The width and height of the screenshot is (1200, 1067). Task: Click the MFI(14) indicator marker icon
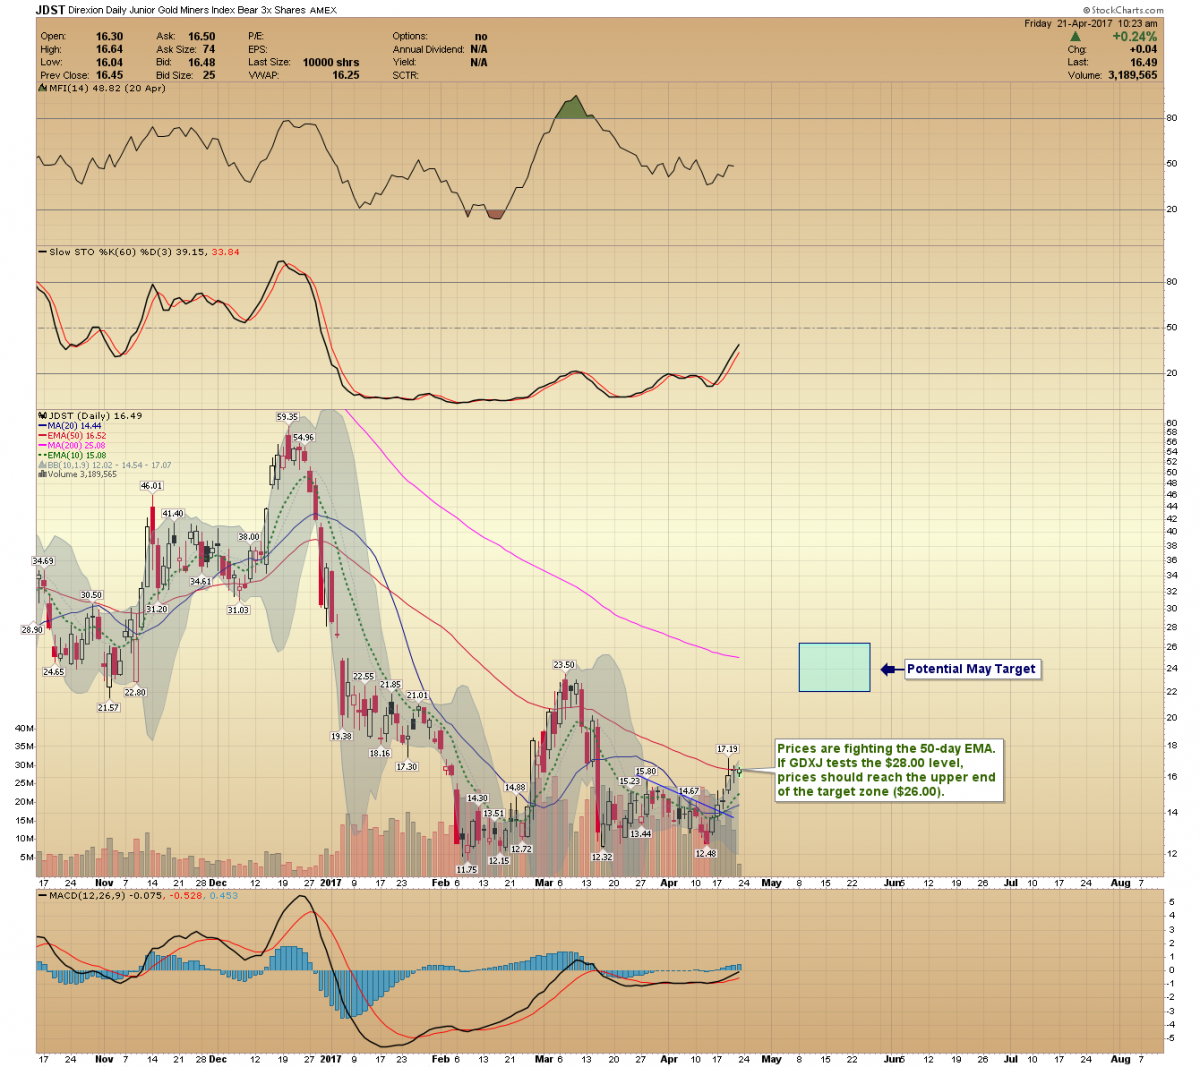pyautogui.click(x=42, y=89)
